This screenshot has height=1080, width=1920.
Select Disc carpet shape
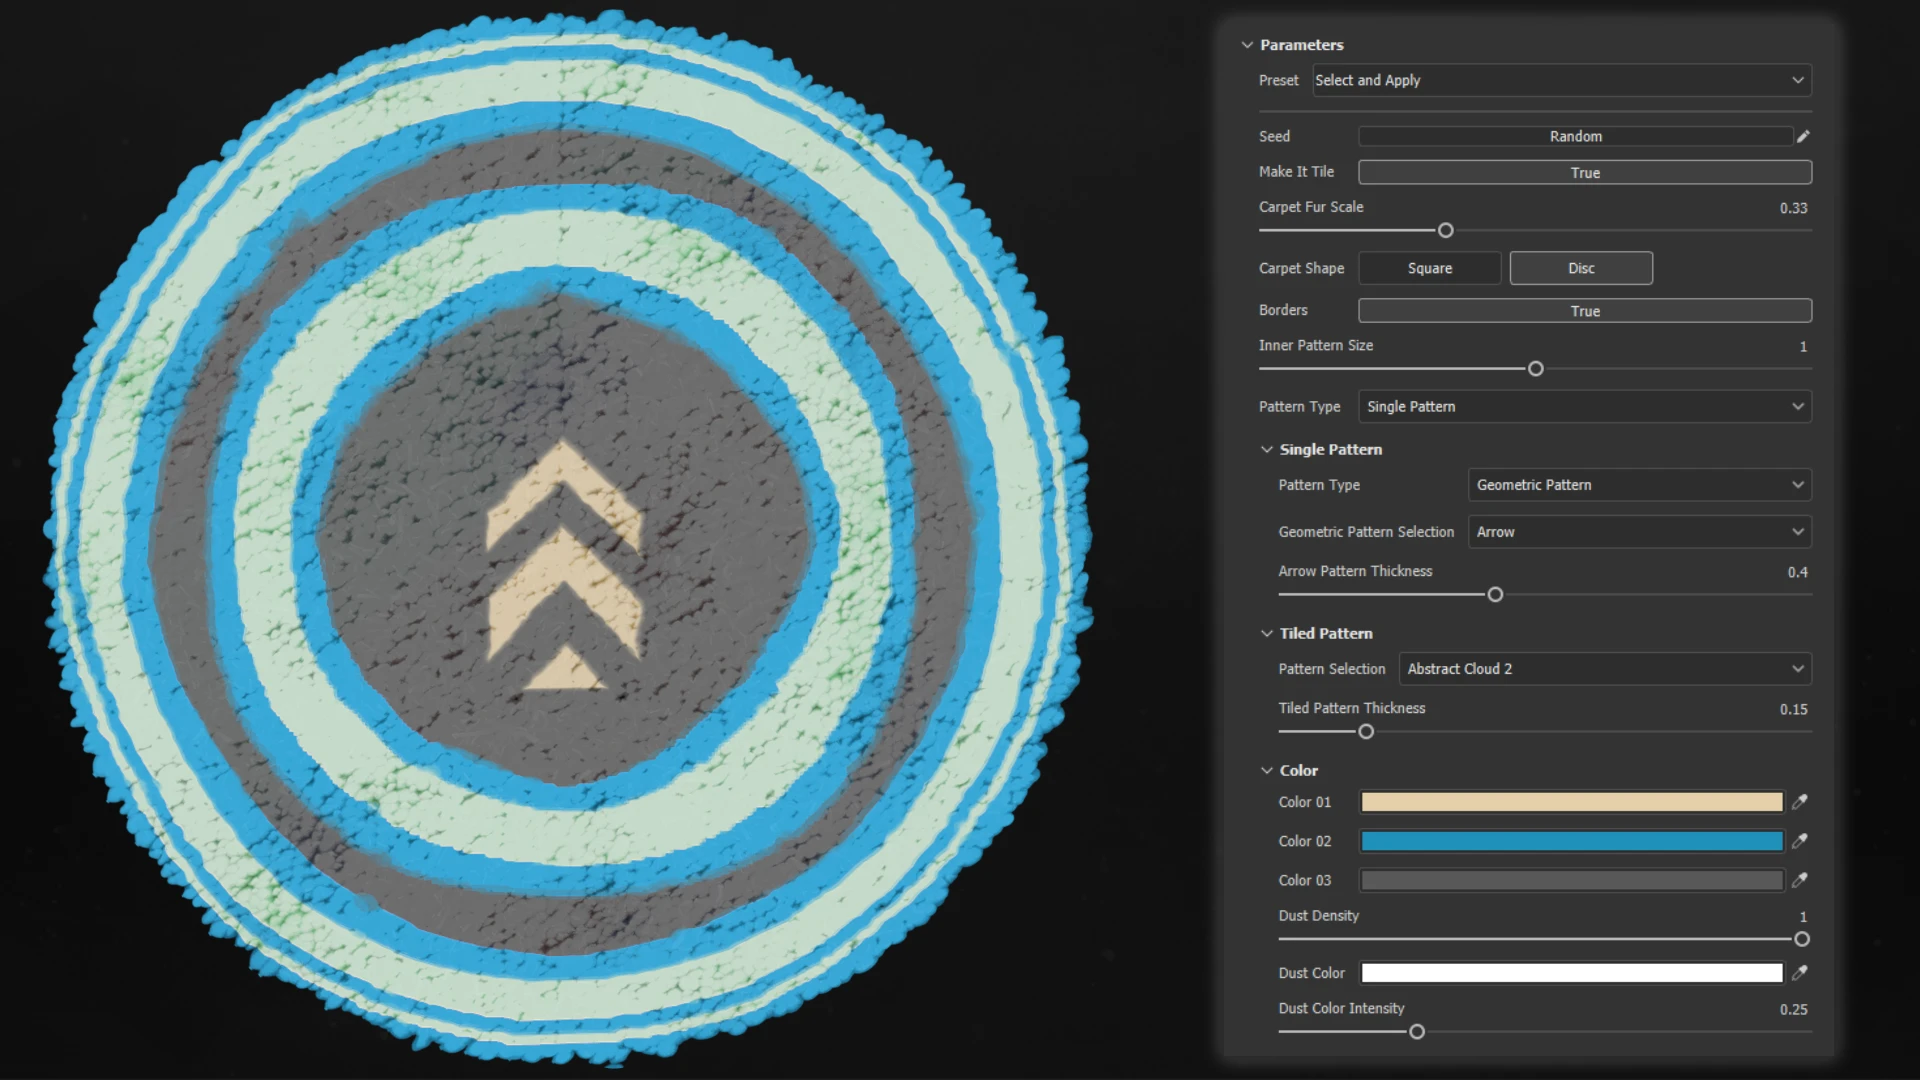1581,268
